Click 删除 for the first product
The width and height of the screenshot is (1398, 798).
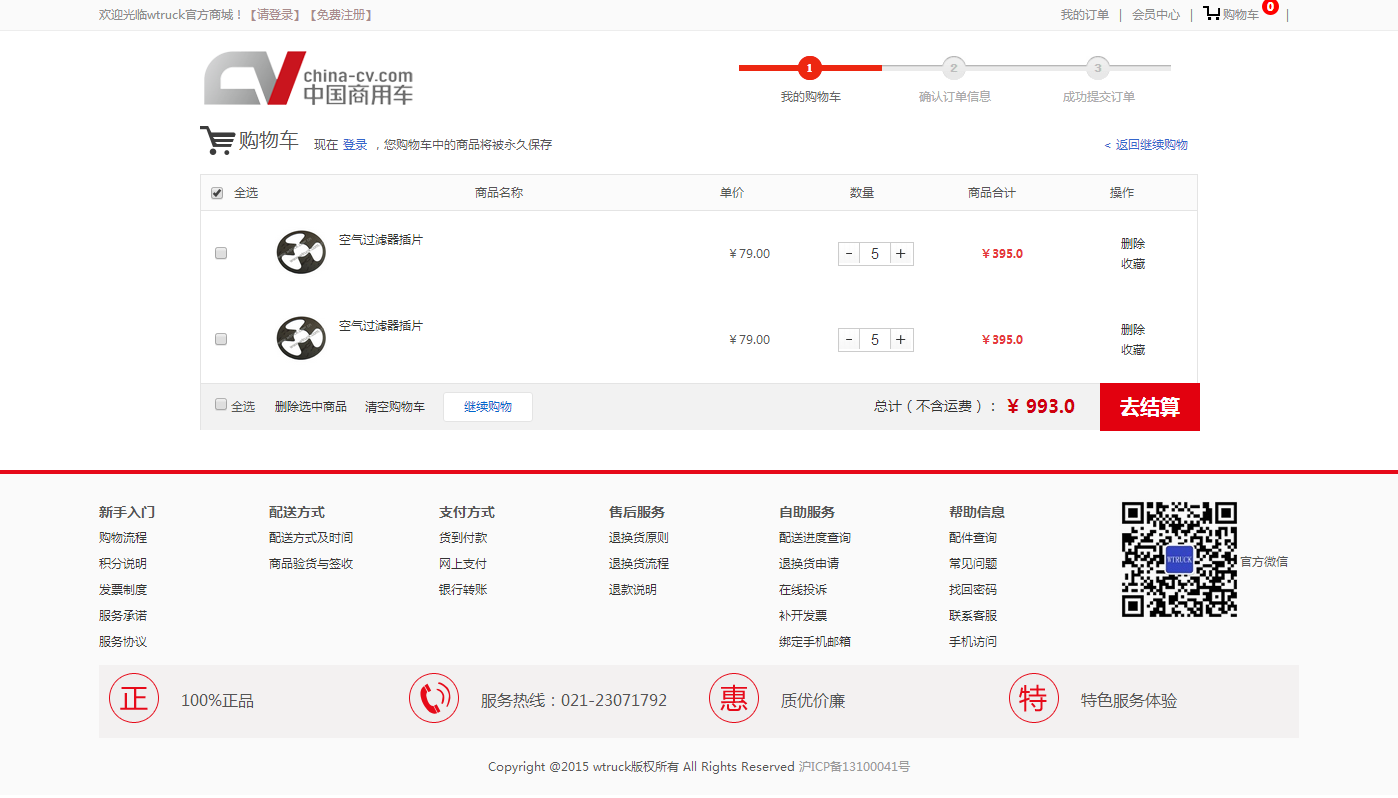(x=1132, y=244)
